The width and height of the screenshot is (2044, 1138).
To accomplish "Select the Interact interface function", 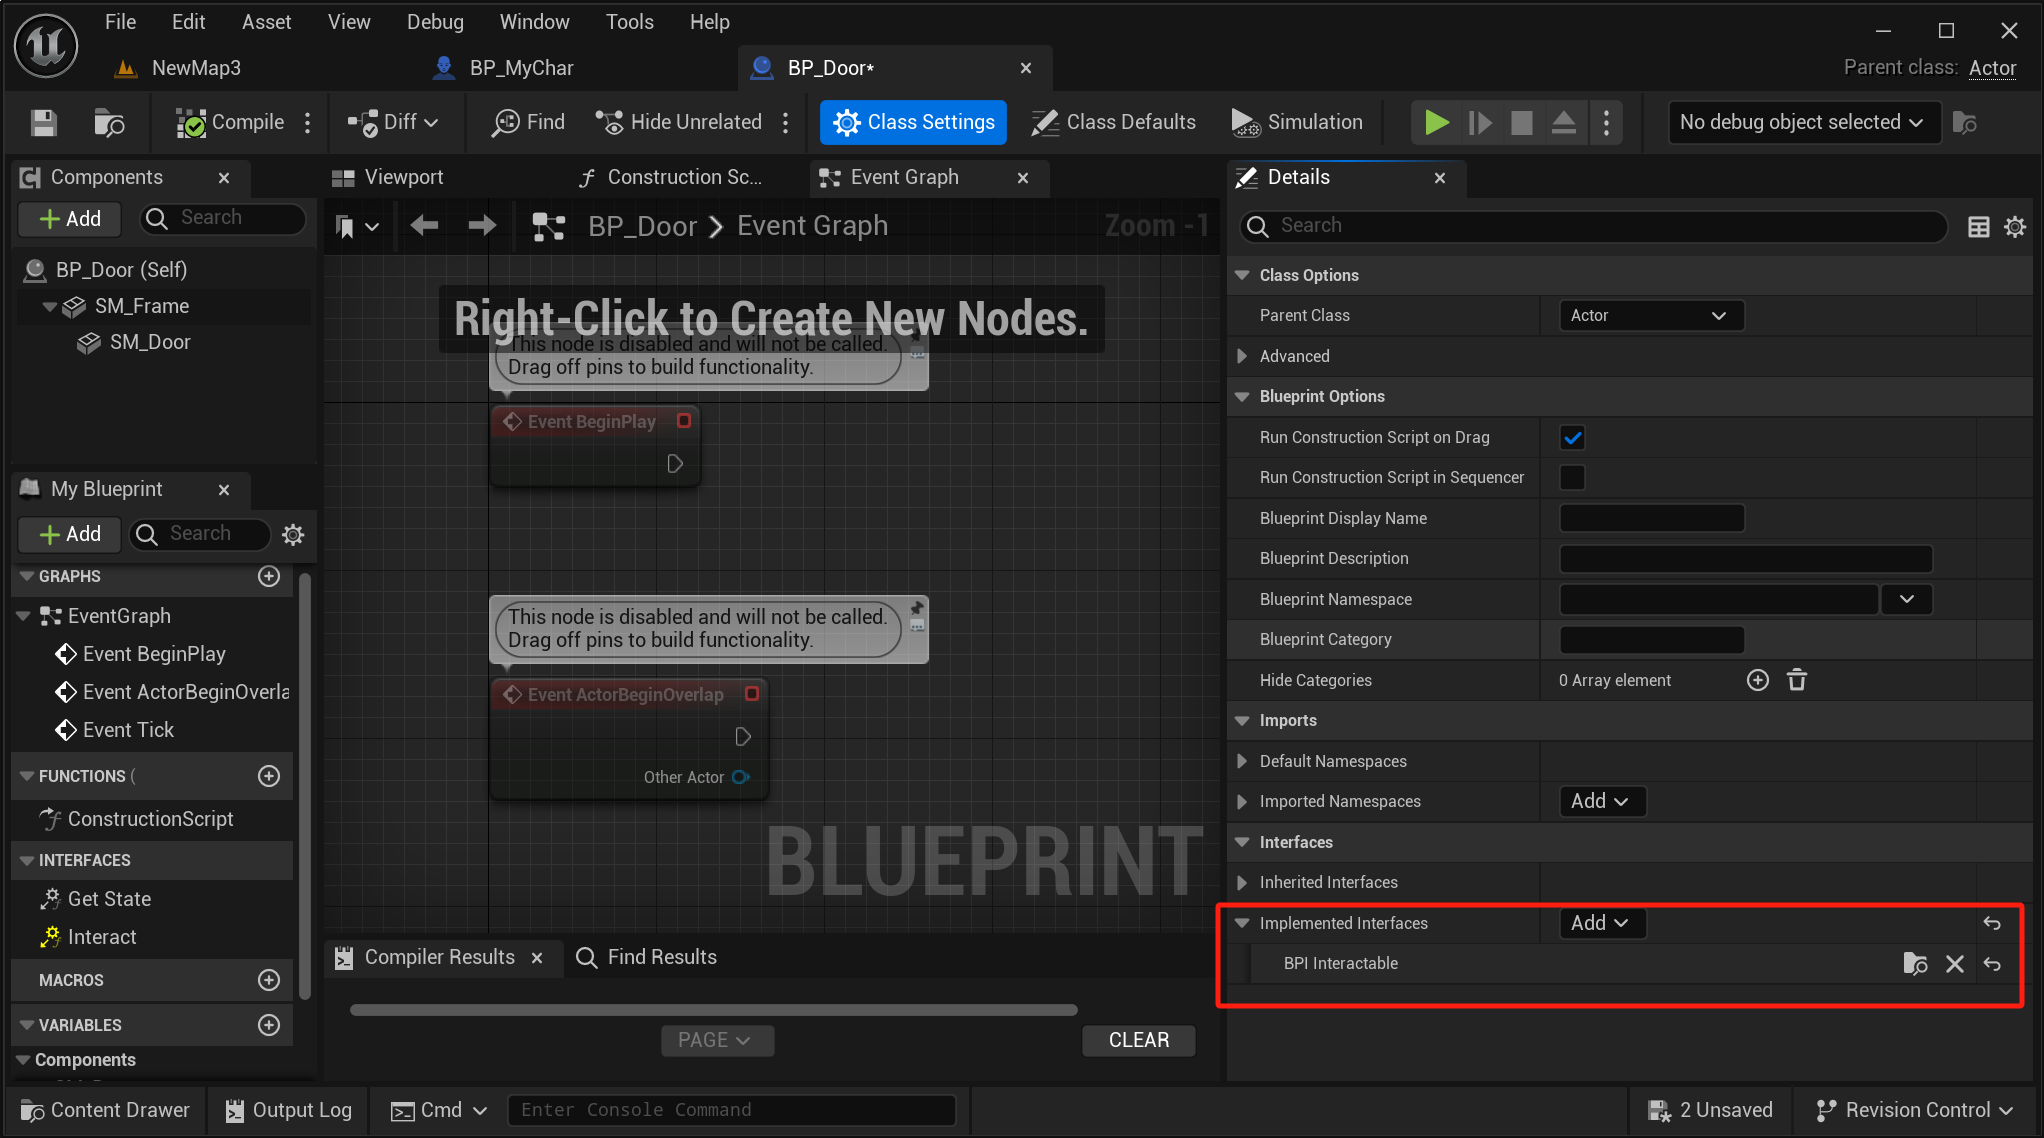I will [x=102, y=937].
